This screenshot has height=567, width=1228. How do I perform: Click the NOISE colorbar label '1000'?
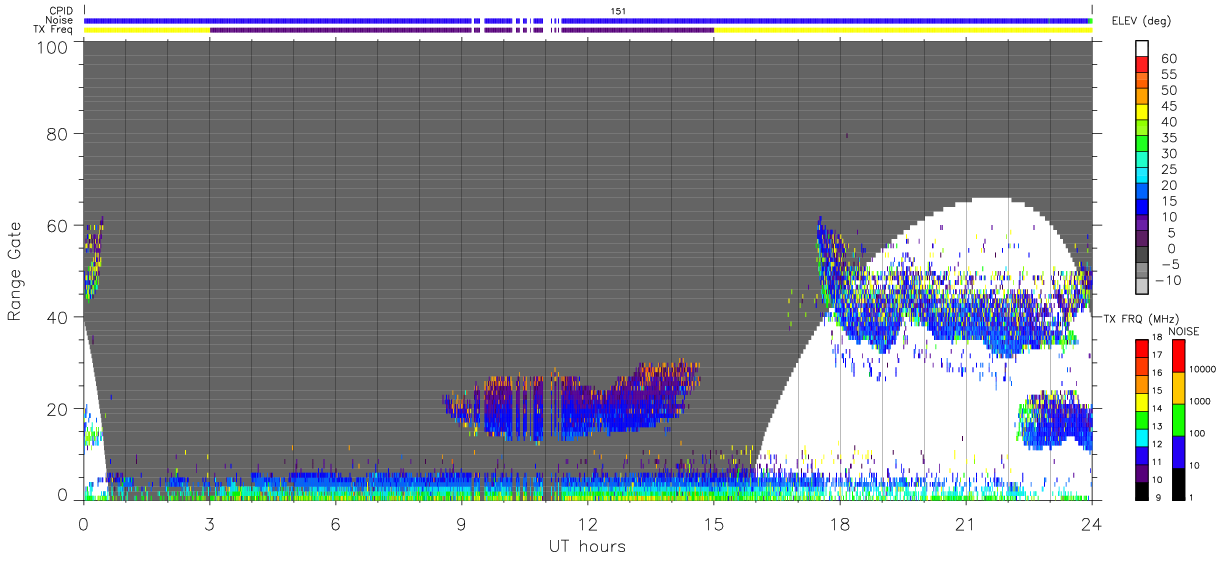(x=1200, y=401)
